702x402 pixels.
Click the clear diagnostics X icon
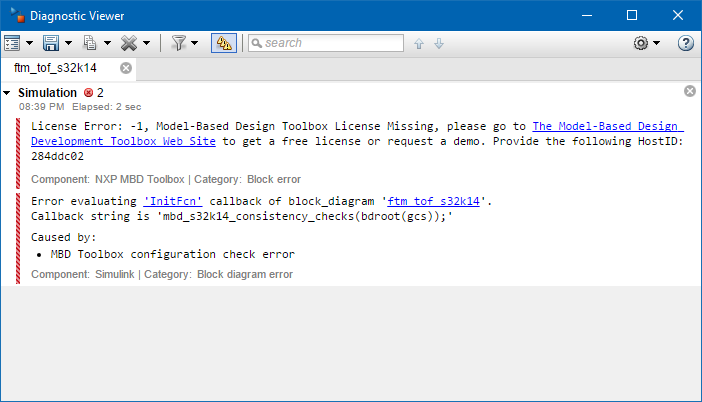pyautogui.click(x=129, y=43)
